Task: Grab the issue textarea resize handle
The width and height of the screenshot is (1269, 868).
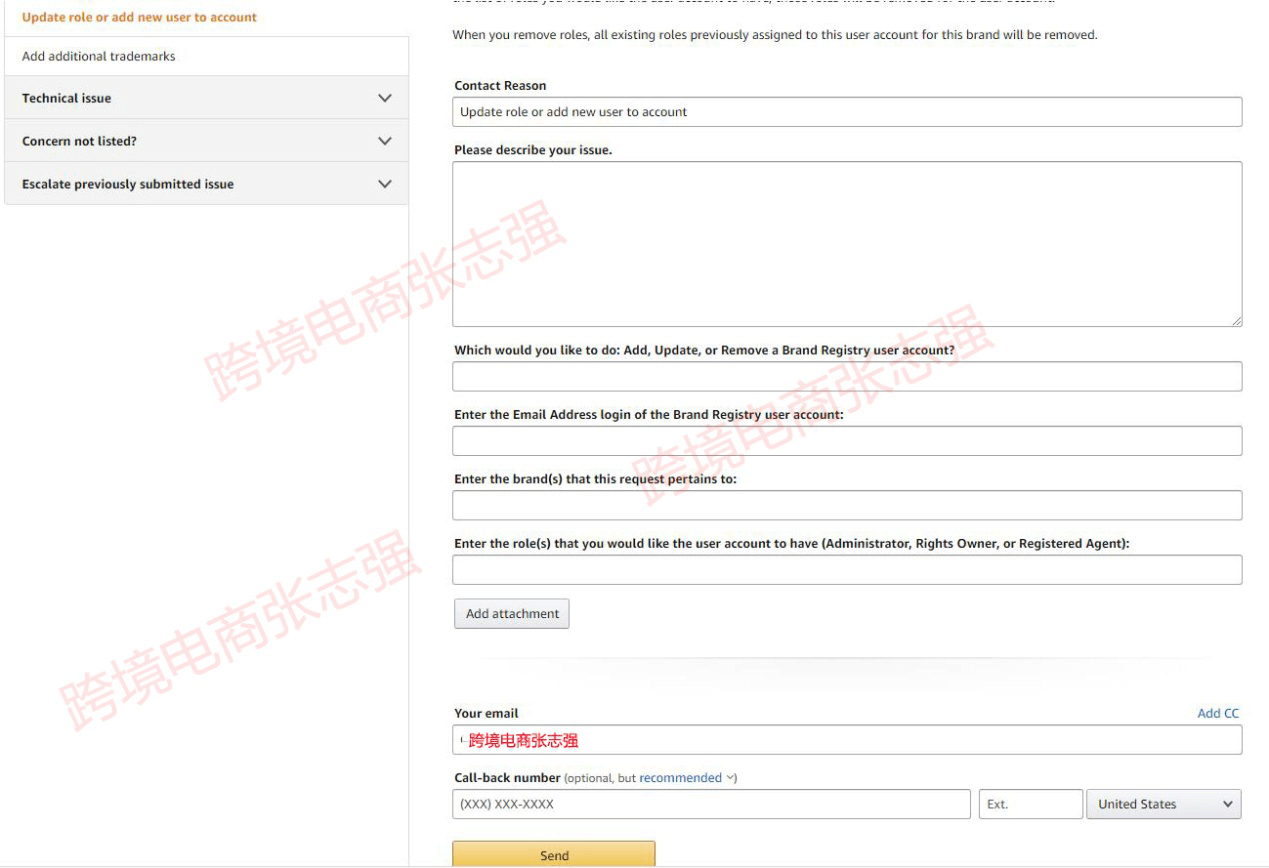Action: [1236, 320]
